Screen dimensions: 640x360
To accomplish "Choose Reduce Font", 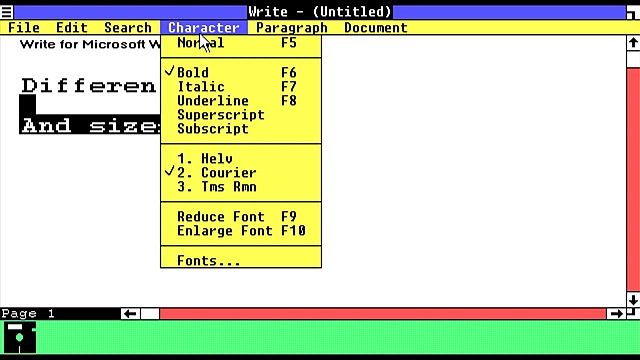I will pos(241,217).
